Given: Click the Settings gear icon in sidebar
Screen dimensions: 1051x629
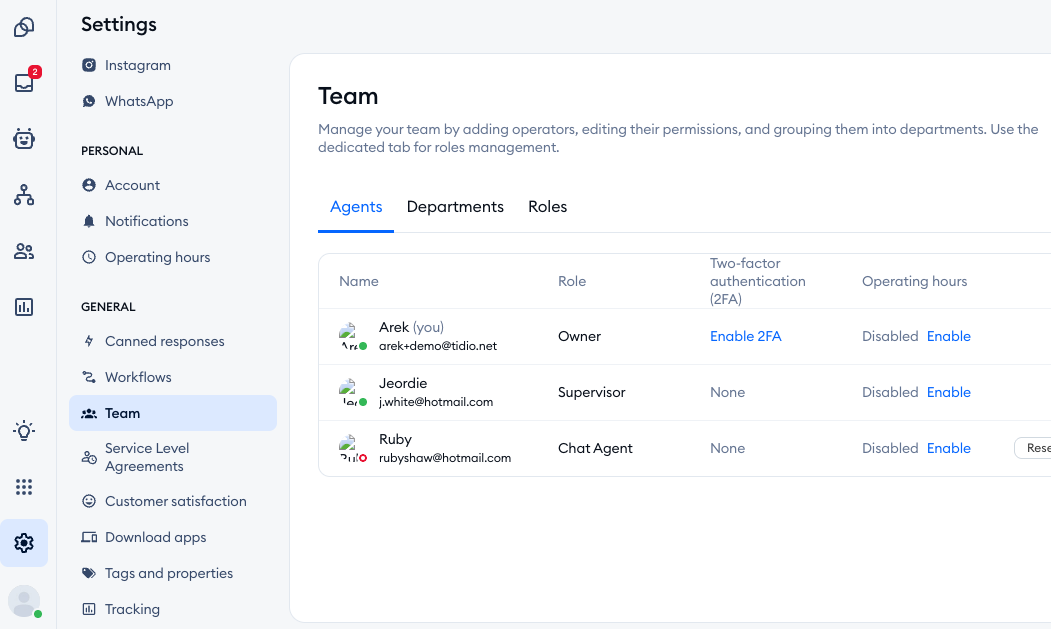Looking at the screenshot, I should (x=24, y=543).
